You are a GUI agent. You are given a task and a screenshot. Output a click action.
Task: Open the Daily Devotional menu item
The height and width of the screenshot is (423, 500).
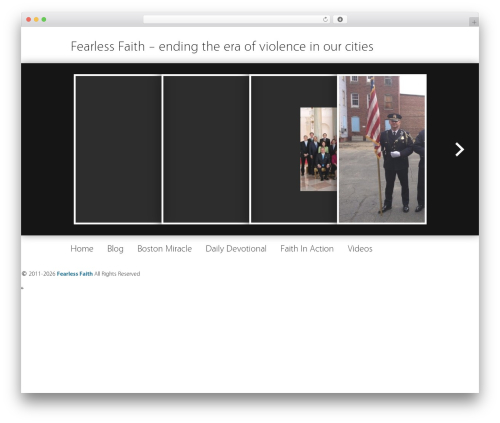pyautogui.click(x=236, y=249)
